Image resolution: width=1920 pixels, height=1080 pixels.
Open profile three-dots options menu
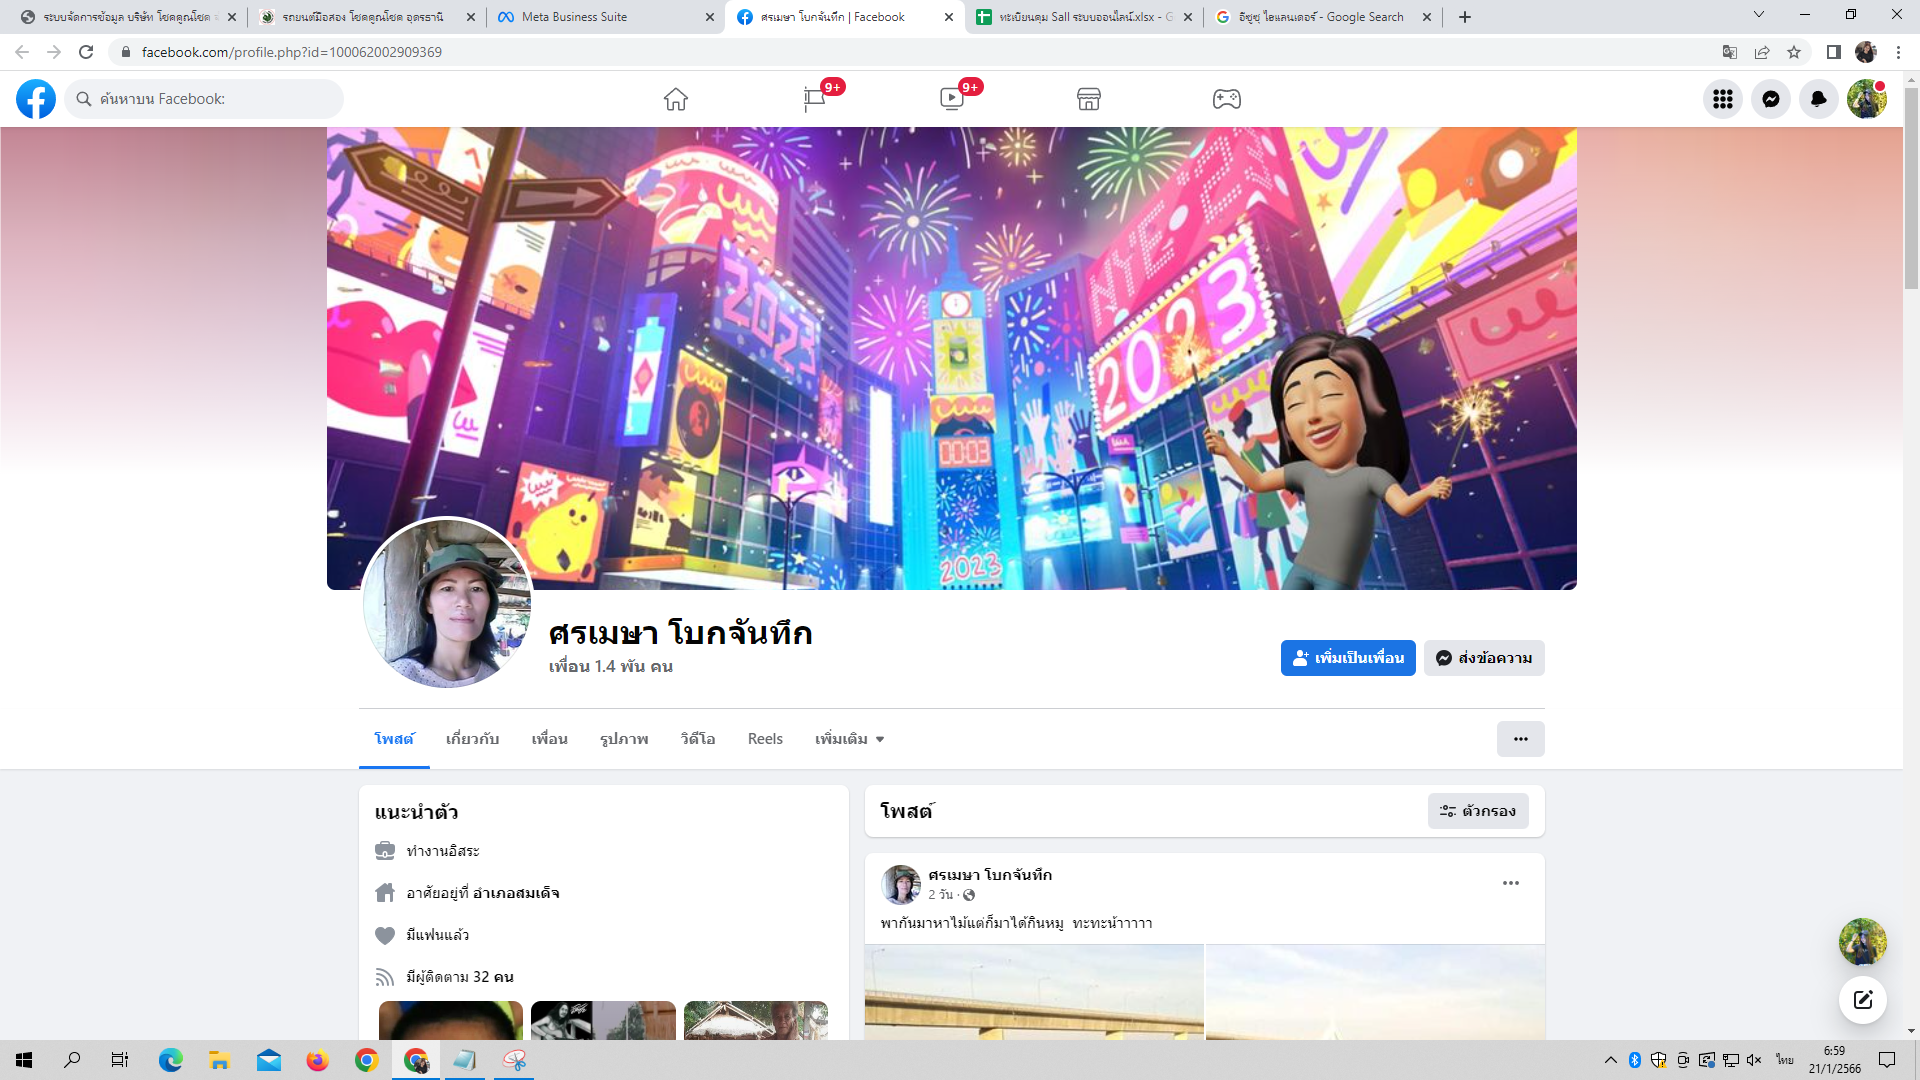[x=1520, y=739]
